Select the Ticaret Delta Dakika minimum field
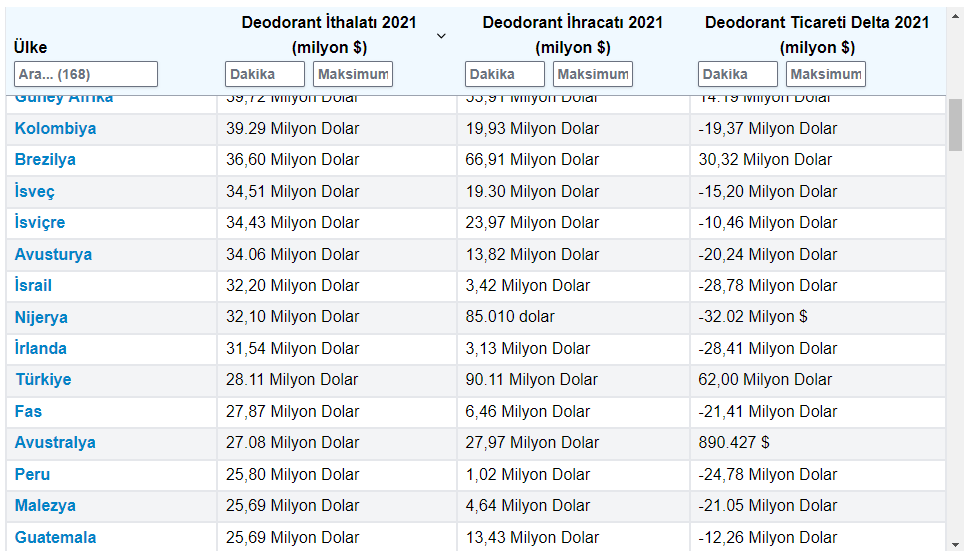This screenshot has height=551, width=972. click(x=737, y=74)
